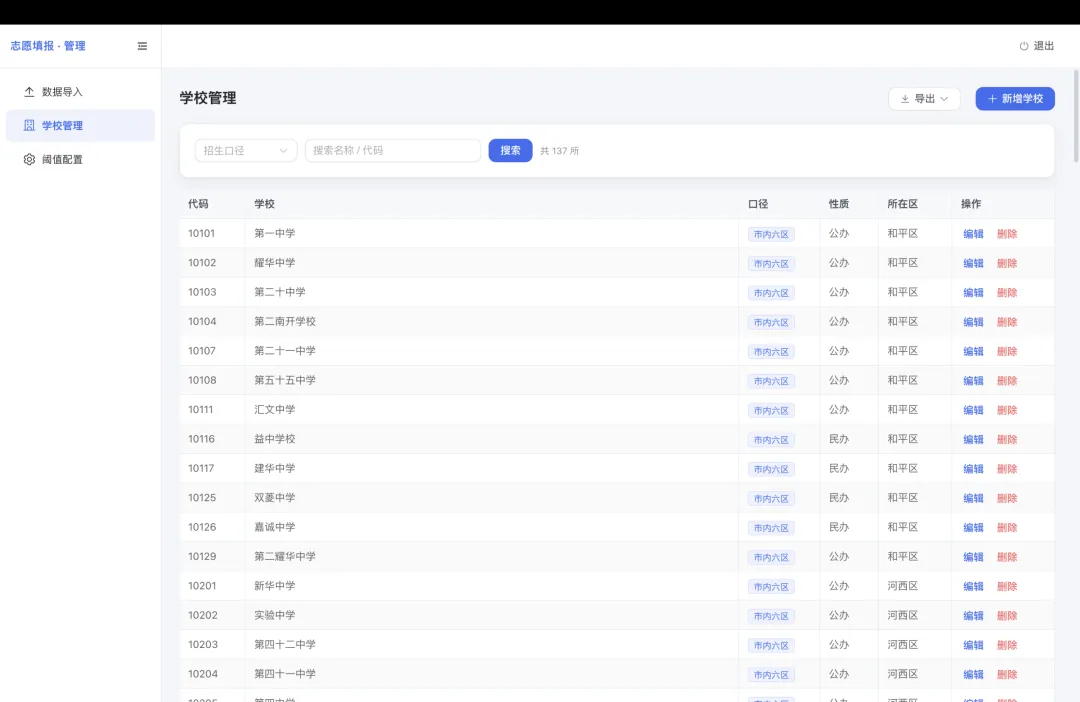Image resolution: width=1080 pixels, height=702 pixels.
Task: Edit the 新华中学 row
Action: coord(973,586)
